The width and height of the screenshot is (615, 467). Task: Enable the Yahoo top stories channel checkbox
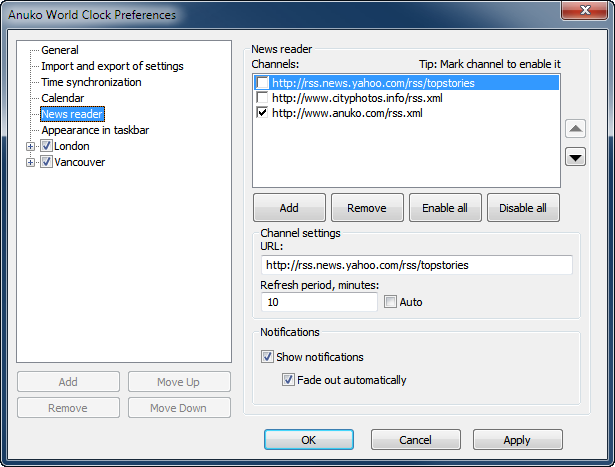262,83
